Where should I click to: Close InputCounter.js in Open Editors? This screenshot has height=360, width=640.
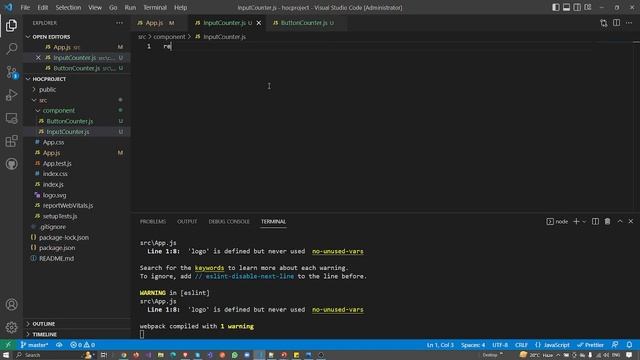click(x=38, y=58)
